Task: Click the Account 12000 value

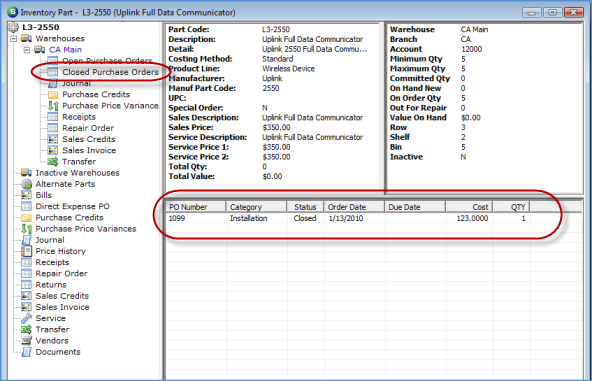Action: click(472, 49)
